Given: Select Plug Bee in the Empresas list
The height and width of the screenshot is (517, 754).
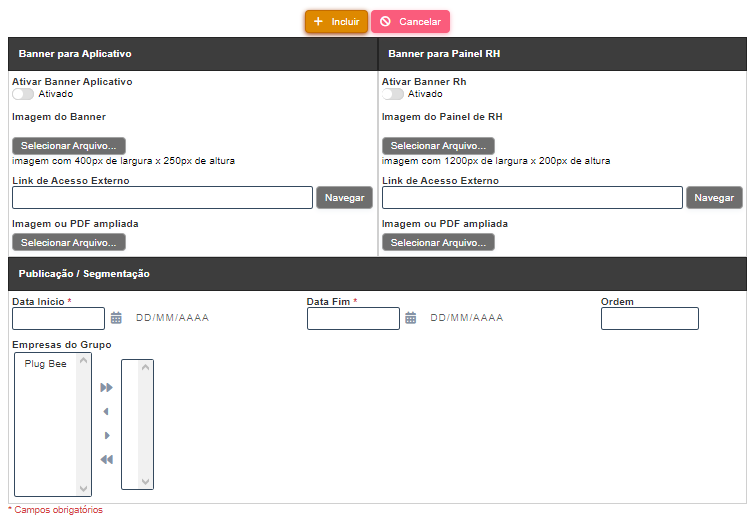Looking at the screenshot, I should click(45, 364).
